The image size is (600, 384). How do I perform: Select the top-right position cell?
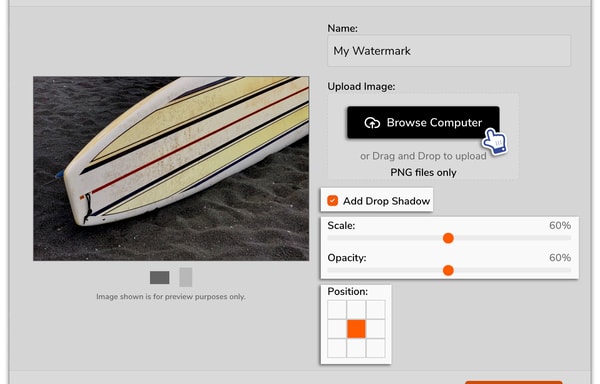[x=375, y=310]
